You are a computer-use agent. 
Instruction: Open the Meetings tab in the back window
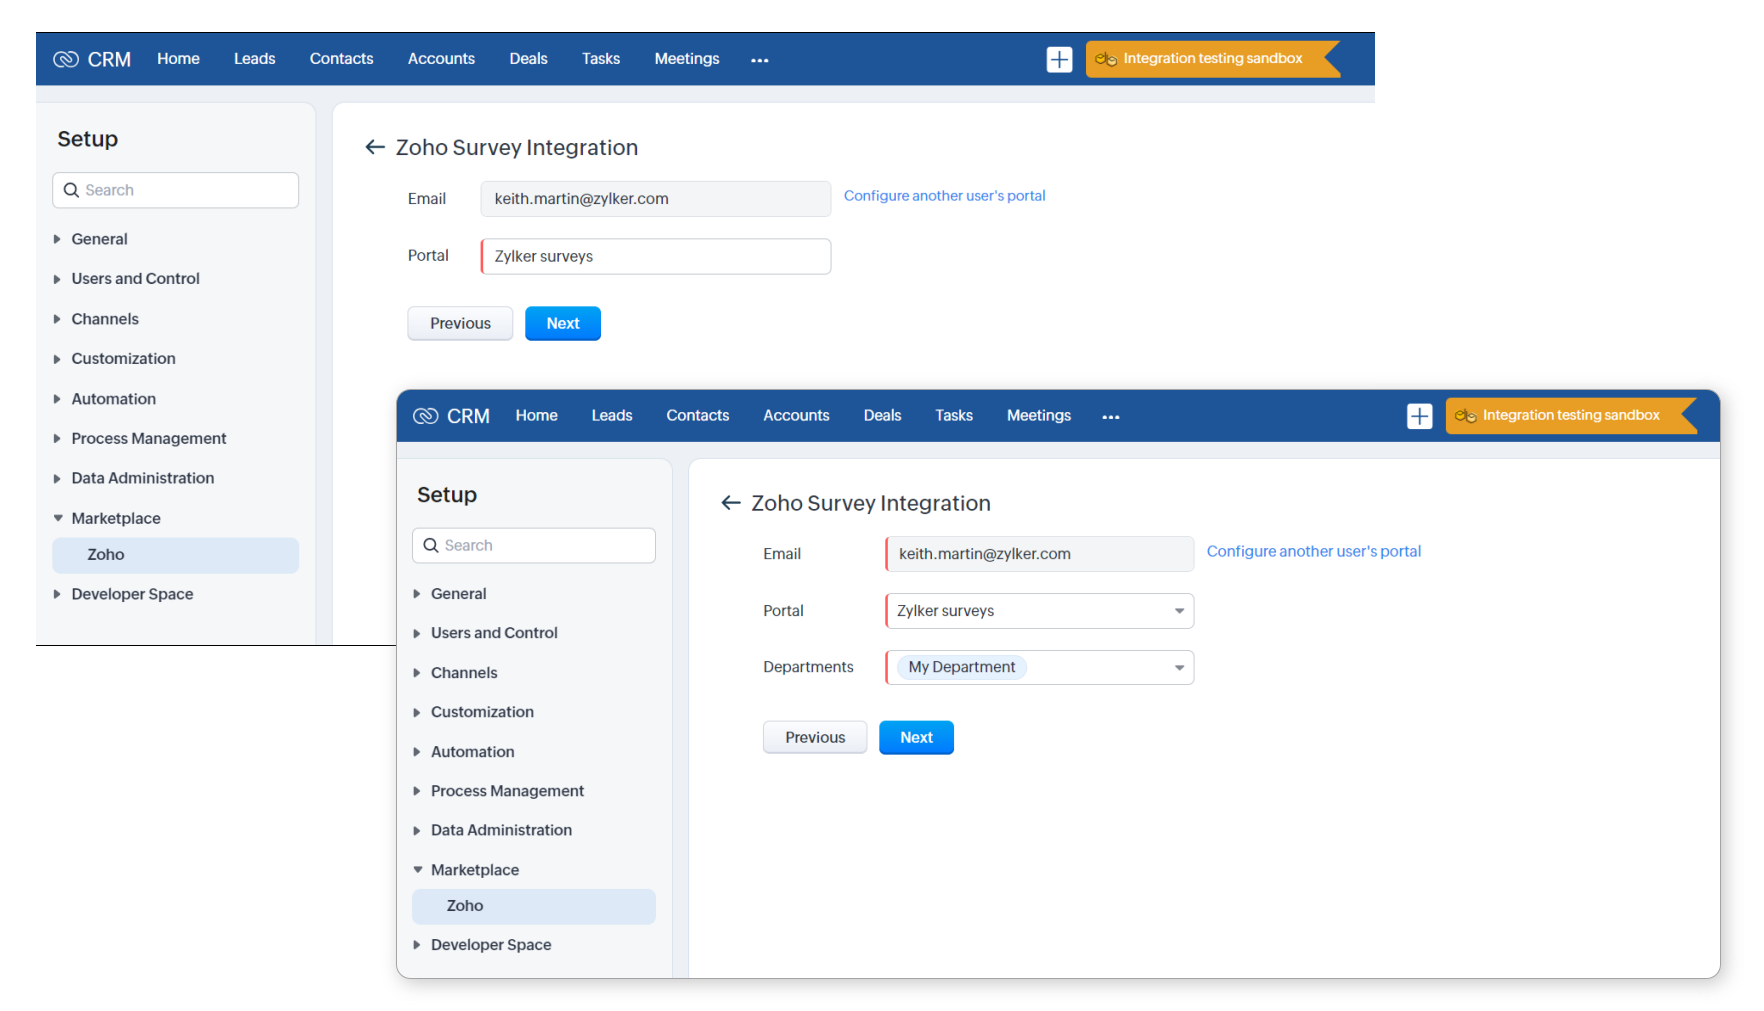[687, 59]
